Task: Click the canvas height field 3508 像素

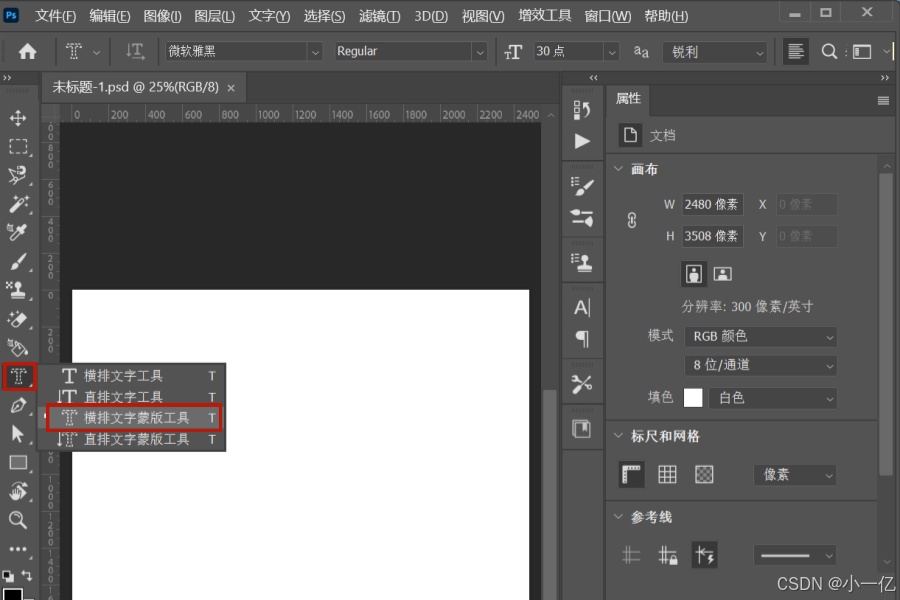Action: (712, 236)
